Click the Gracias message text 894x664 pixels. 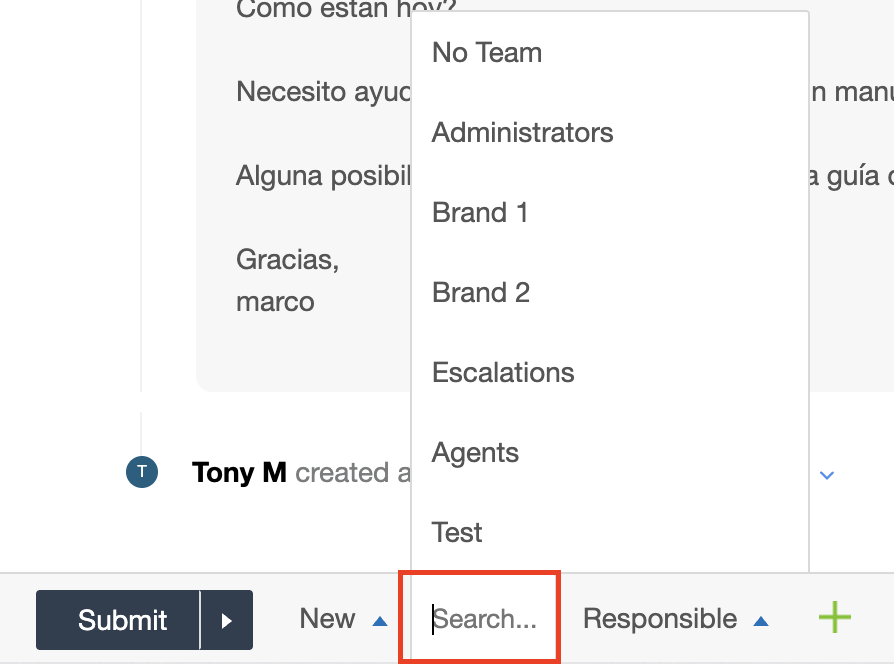tap(288, 260)
